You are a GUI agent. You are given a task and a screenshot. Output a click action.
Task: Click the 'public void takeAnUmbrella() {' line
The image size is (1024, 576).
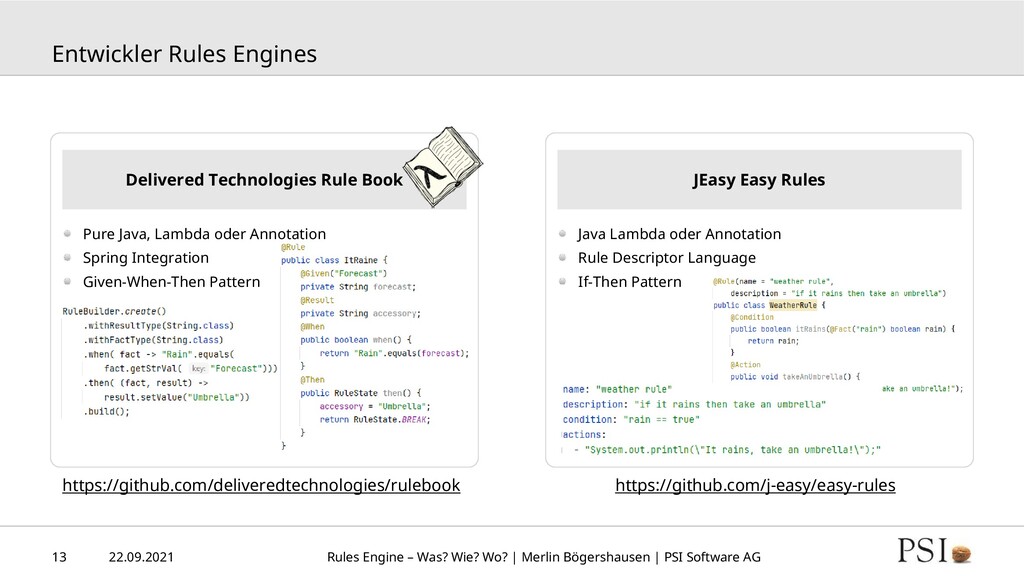(795, 377)
